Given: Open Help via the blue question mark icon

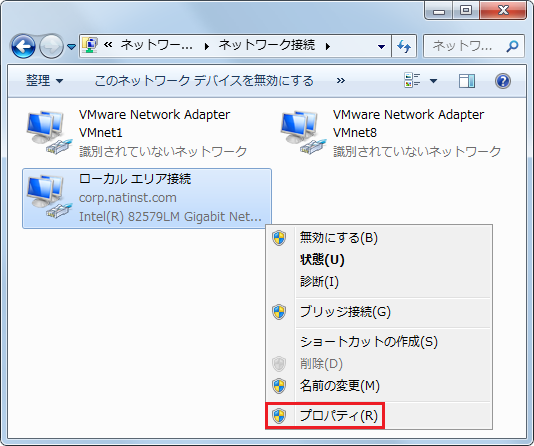Looking at the screenshot, I should coord(503,81).
